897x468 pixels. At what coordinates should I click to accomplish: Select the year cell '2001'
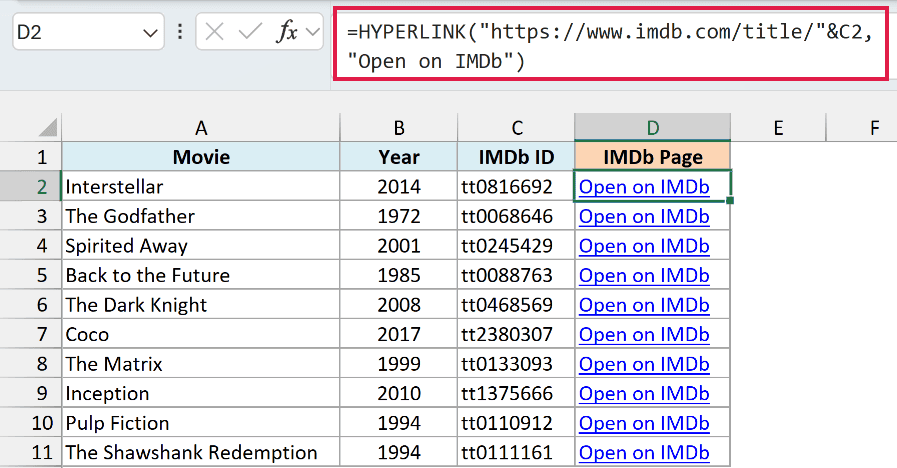click(x=399, y=246)
